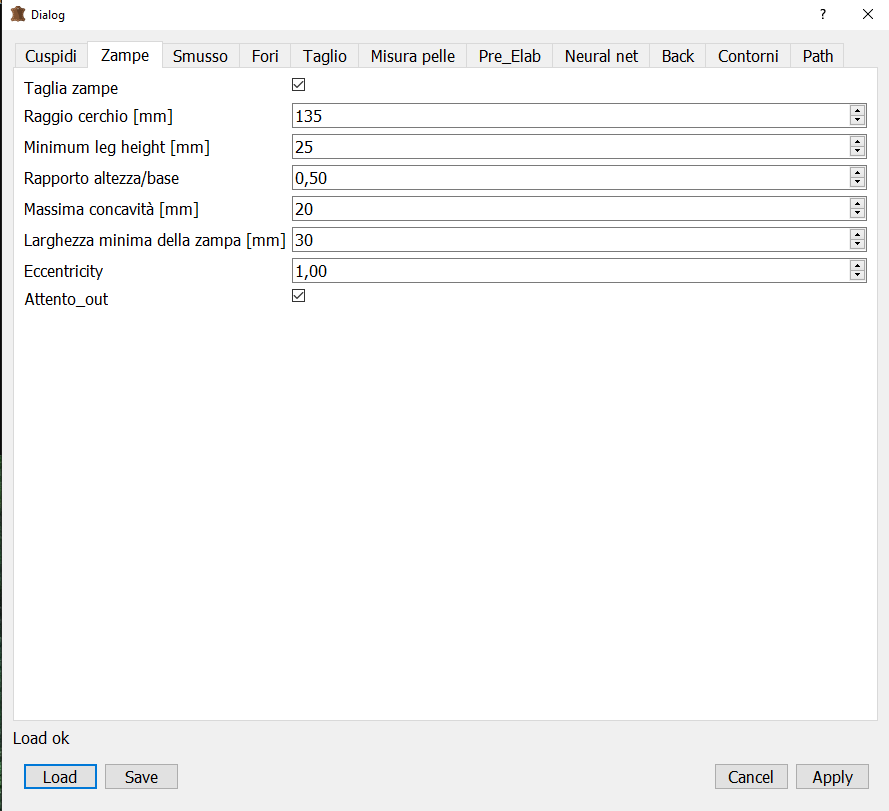
Task: Click the leather app icon in title bar
Action: [17, 15]
